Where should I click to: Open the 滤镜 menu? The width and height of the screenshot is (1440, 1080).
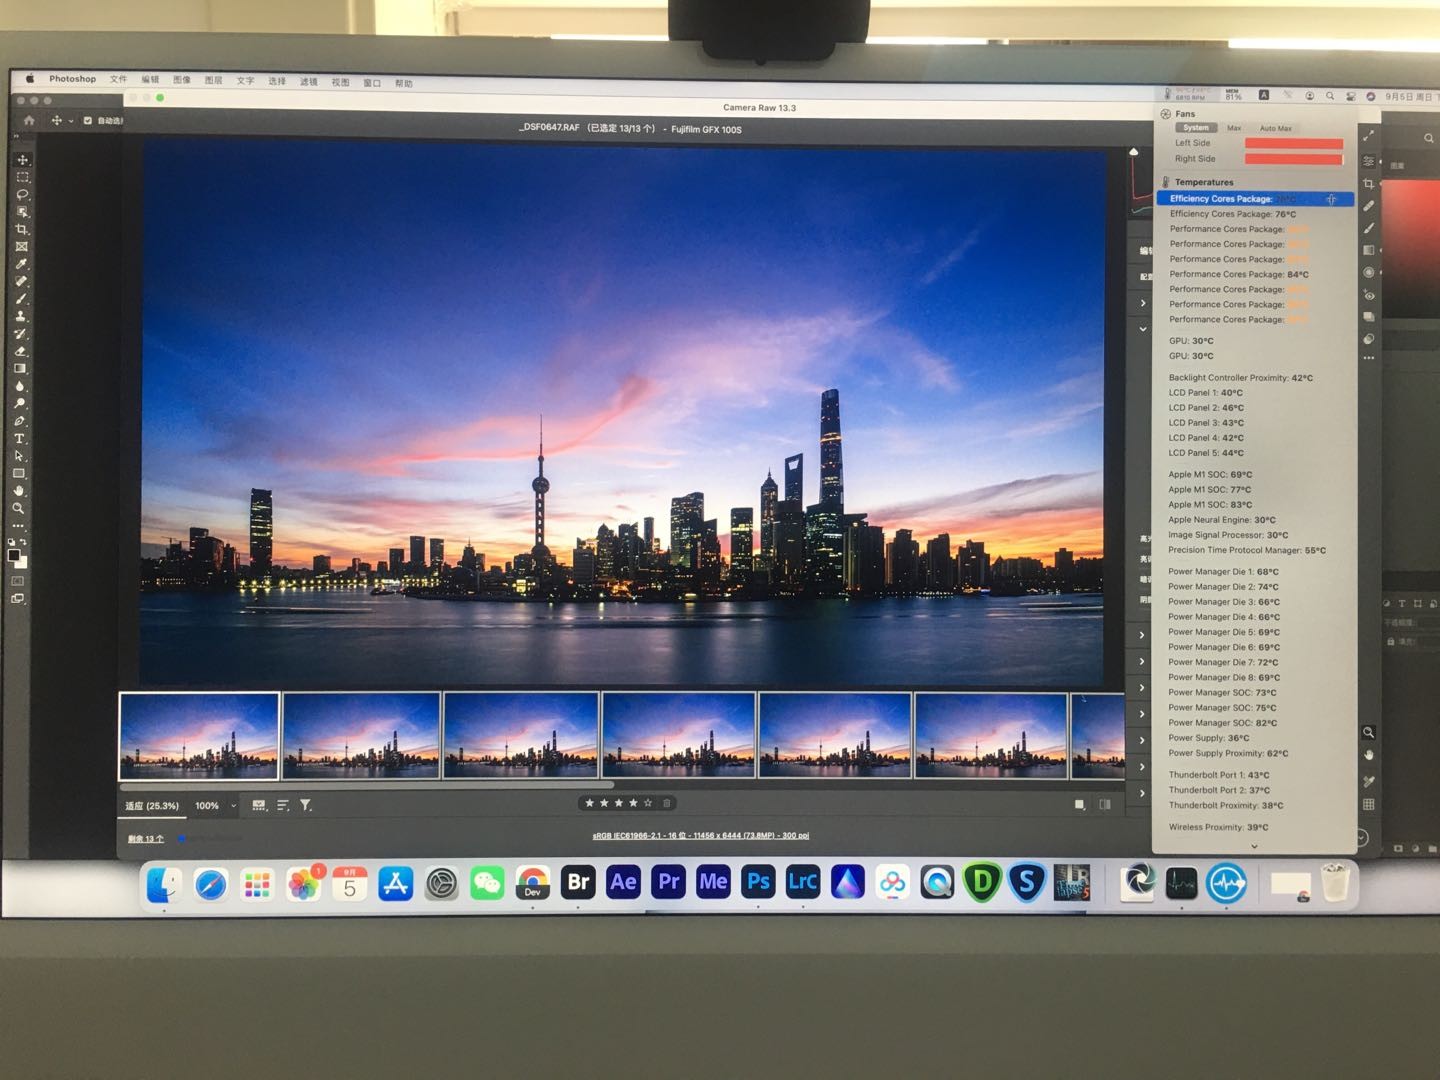(x=308, y=82)
